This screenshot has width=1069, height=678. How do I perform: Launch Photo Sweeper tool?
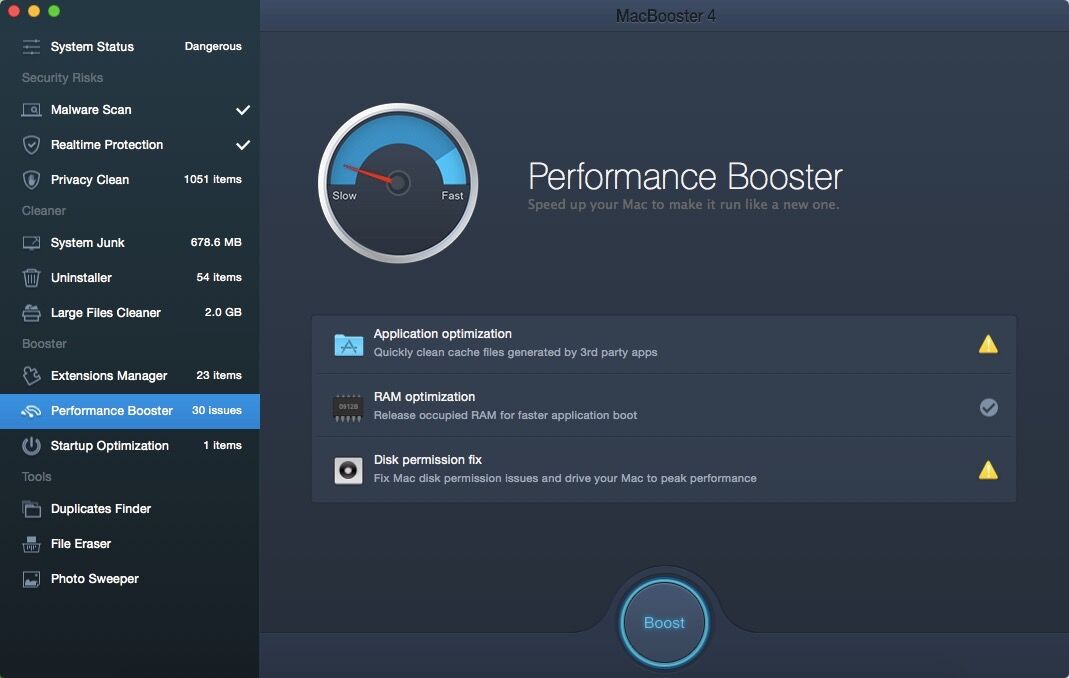click(x=130, y=579)
